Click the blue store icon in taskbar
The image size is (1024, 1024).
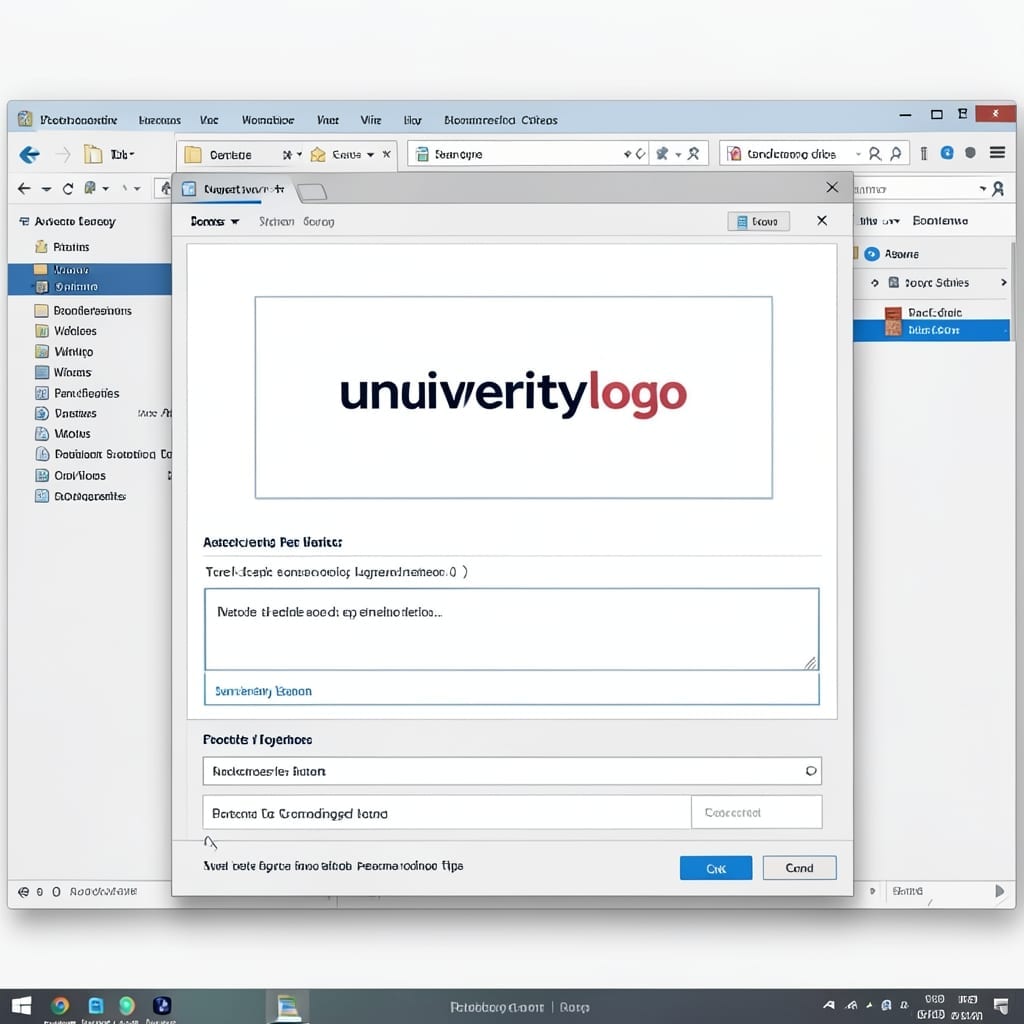[x=96, y=1006]
